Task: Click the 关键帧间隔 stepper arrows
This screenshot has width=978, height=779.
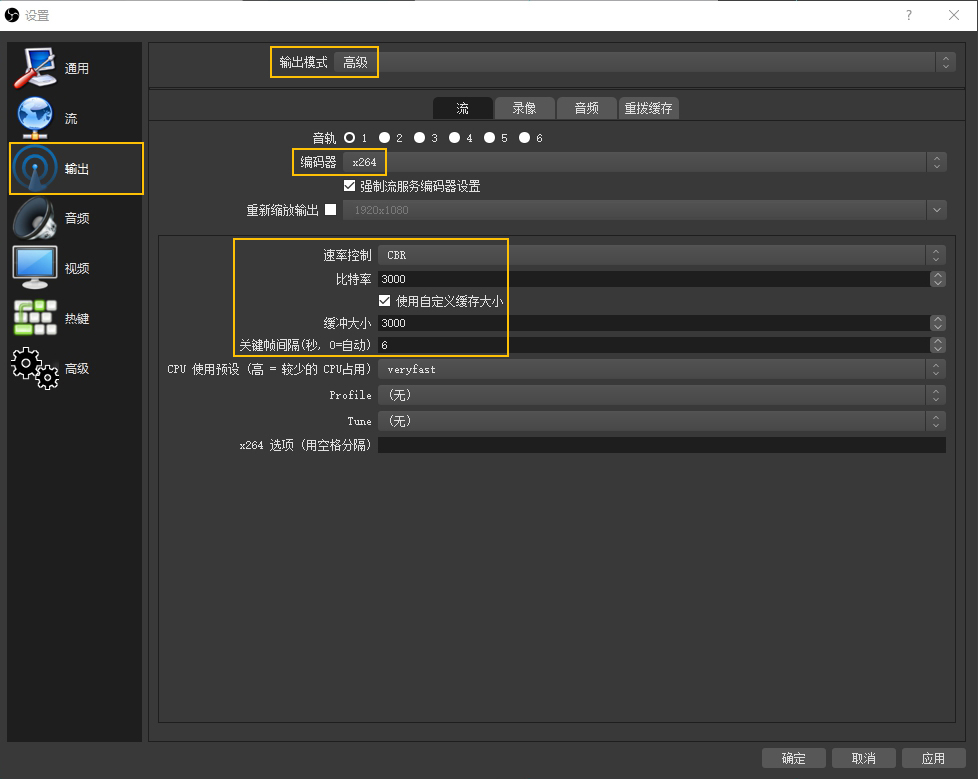Action: tap(937, 345)
